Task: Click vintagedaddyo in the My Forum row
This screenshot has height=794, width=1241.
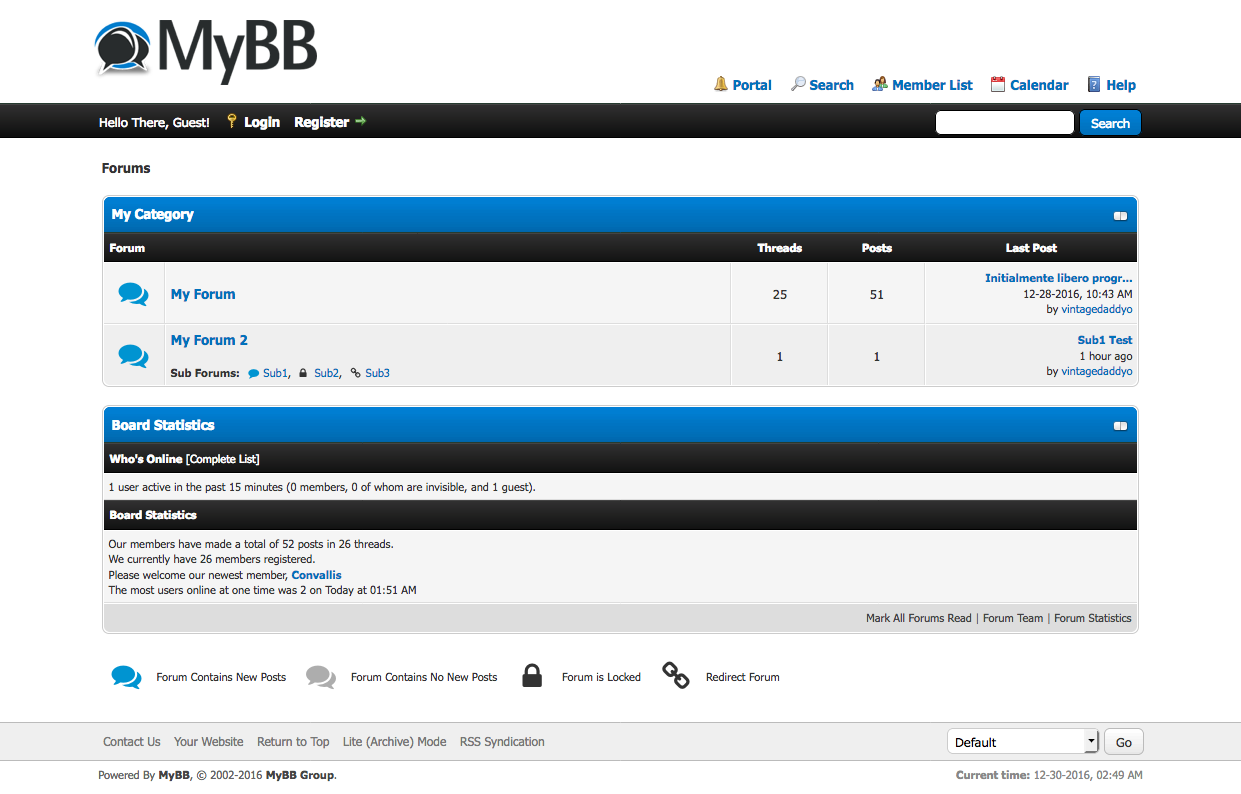Action: coord(1097,309)
